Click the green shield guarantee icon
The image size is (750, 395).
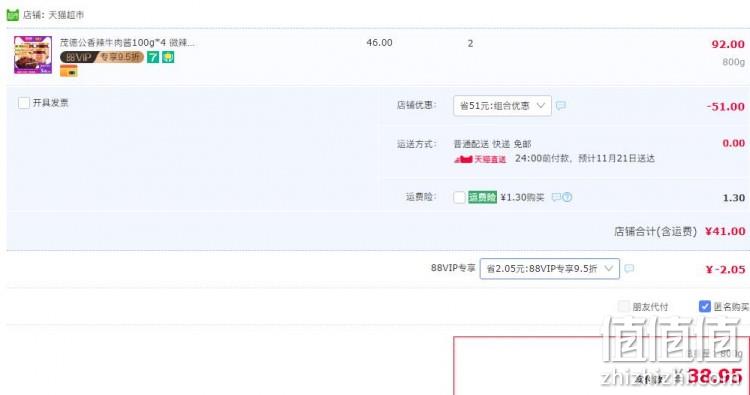pyautogui.click(x=168, y=57)
